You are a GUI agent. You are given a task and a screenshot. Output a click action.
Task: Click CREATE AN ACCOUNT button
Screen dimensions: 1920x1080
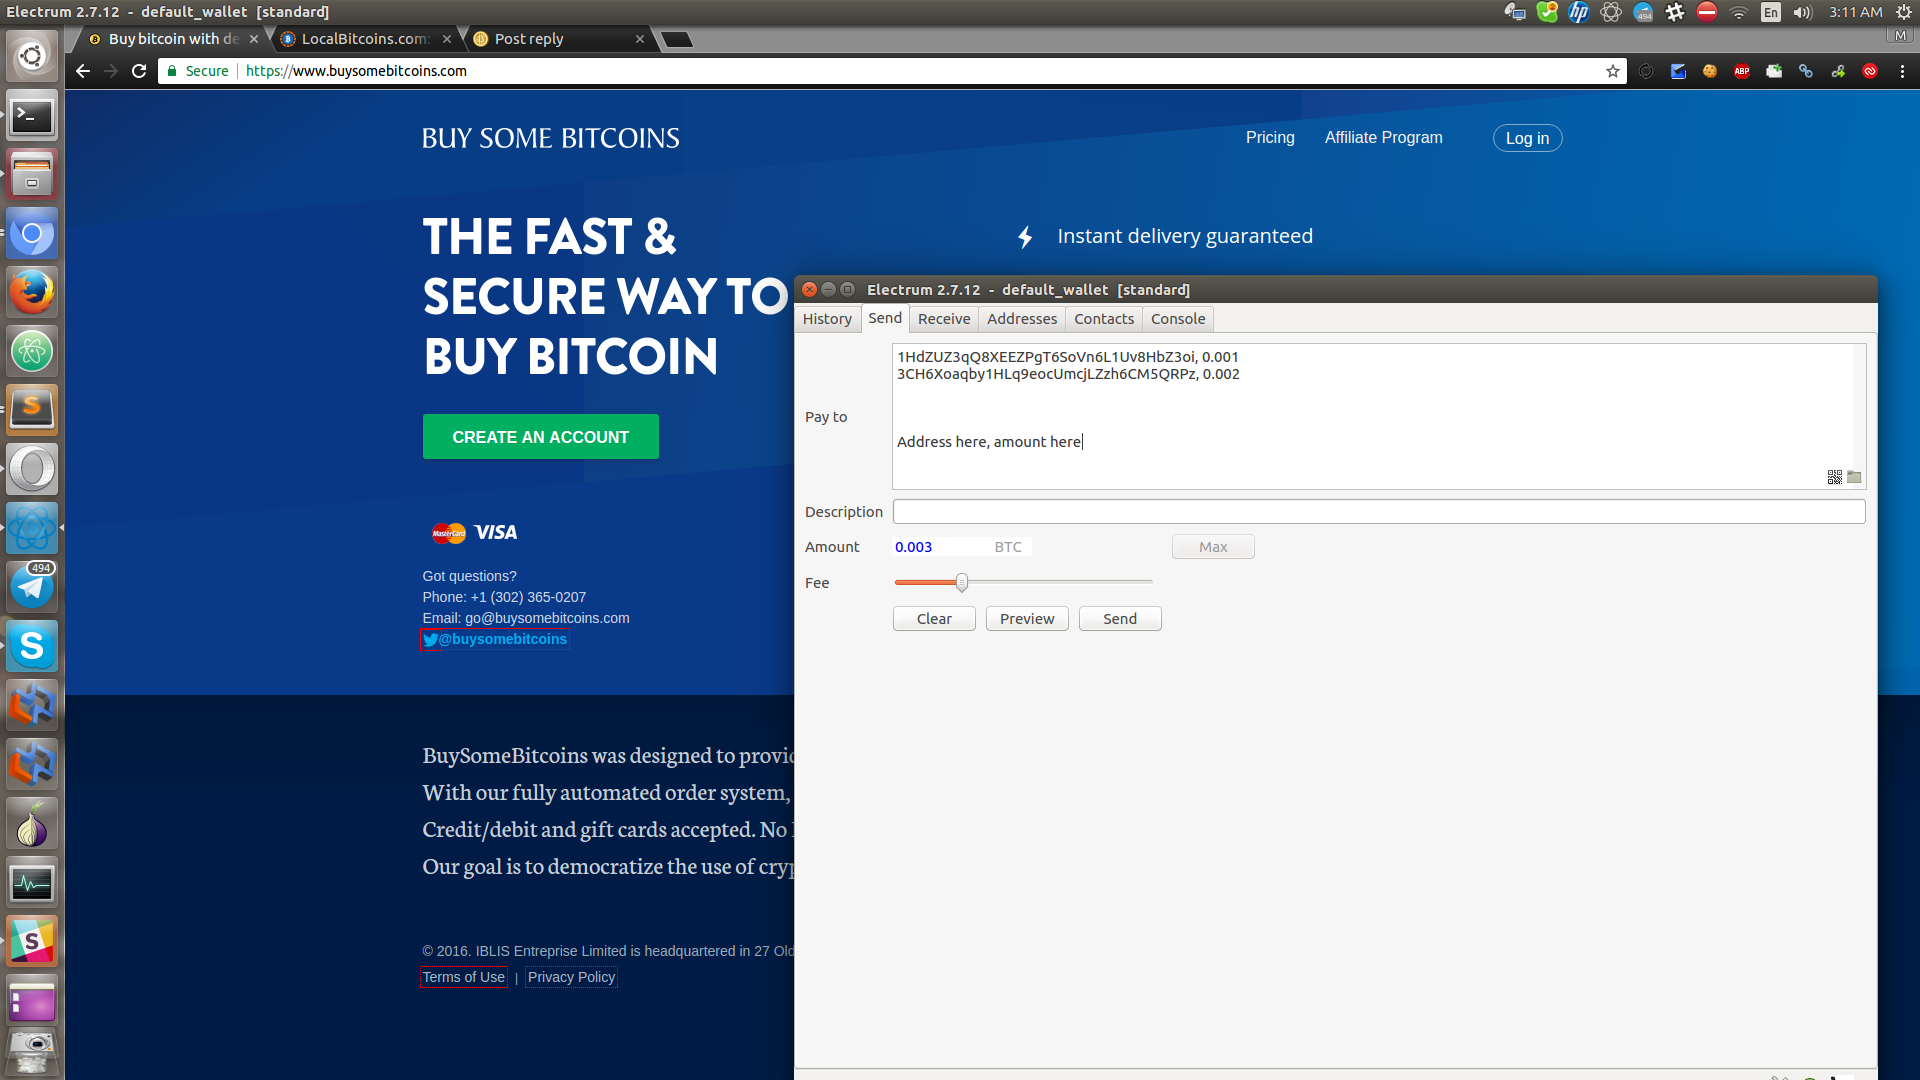(541, 437)
